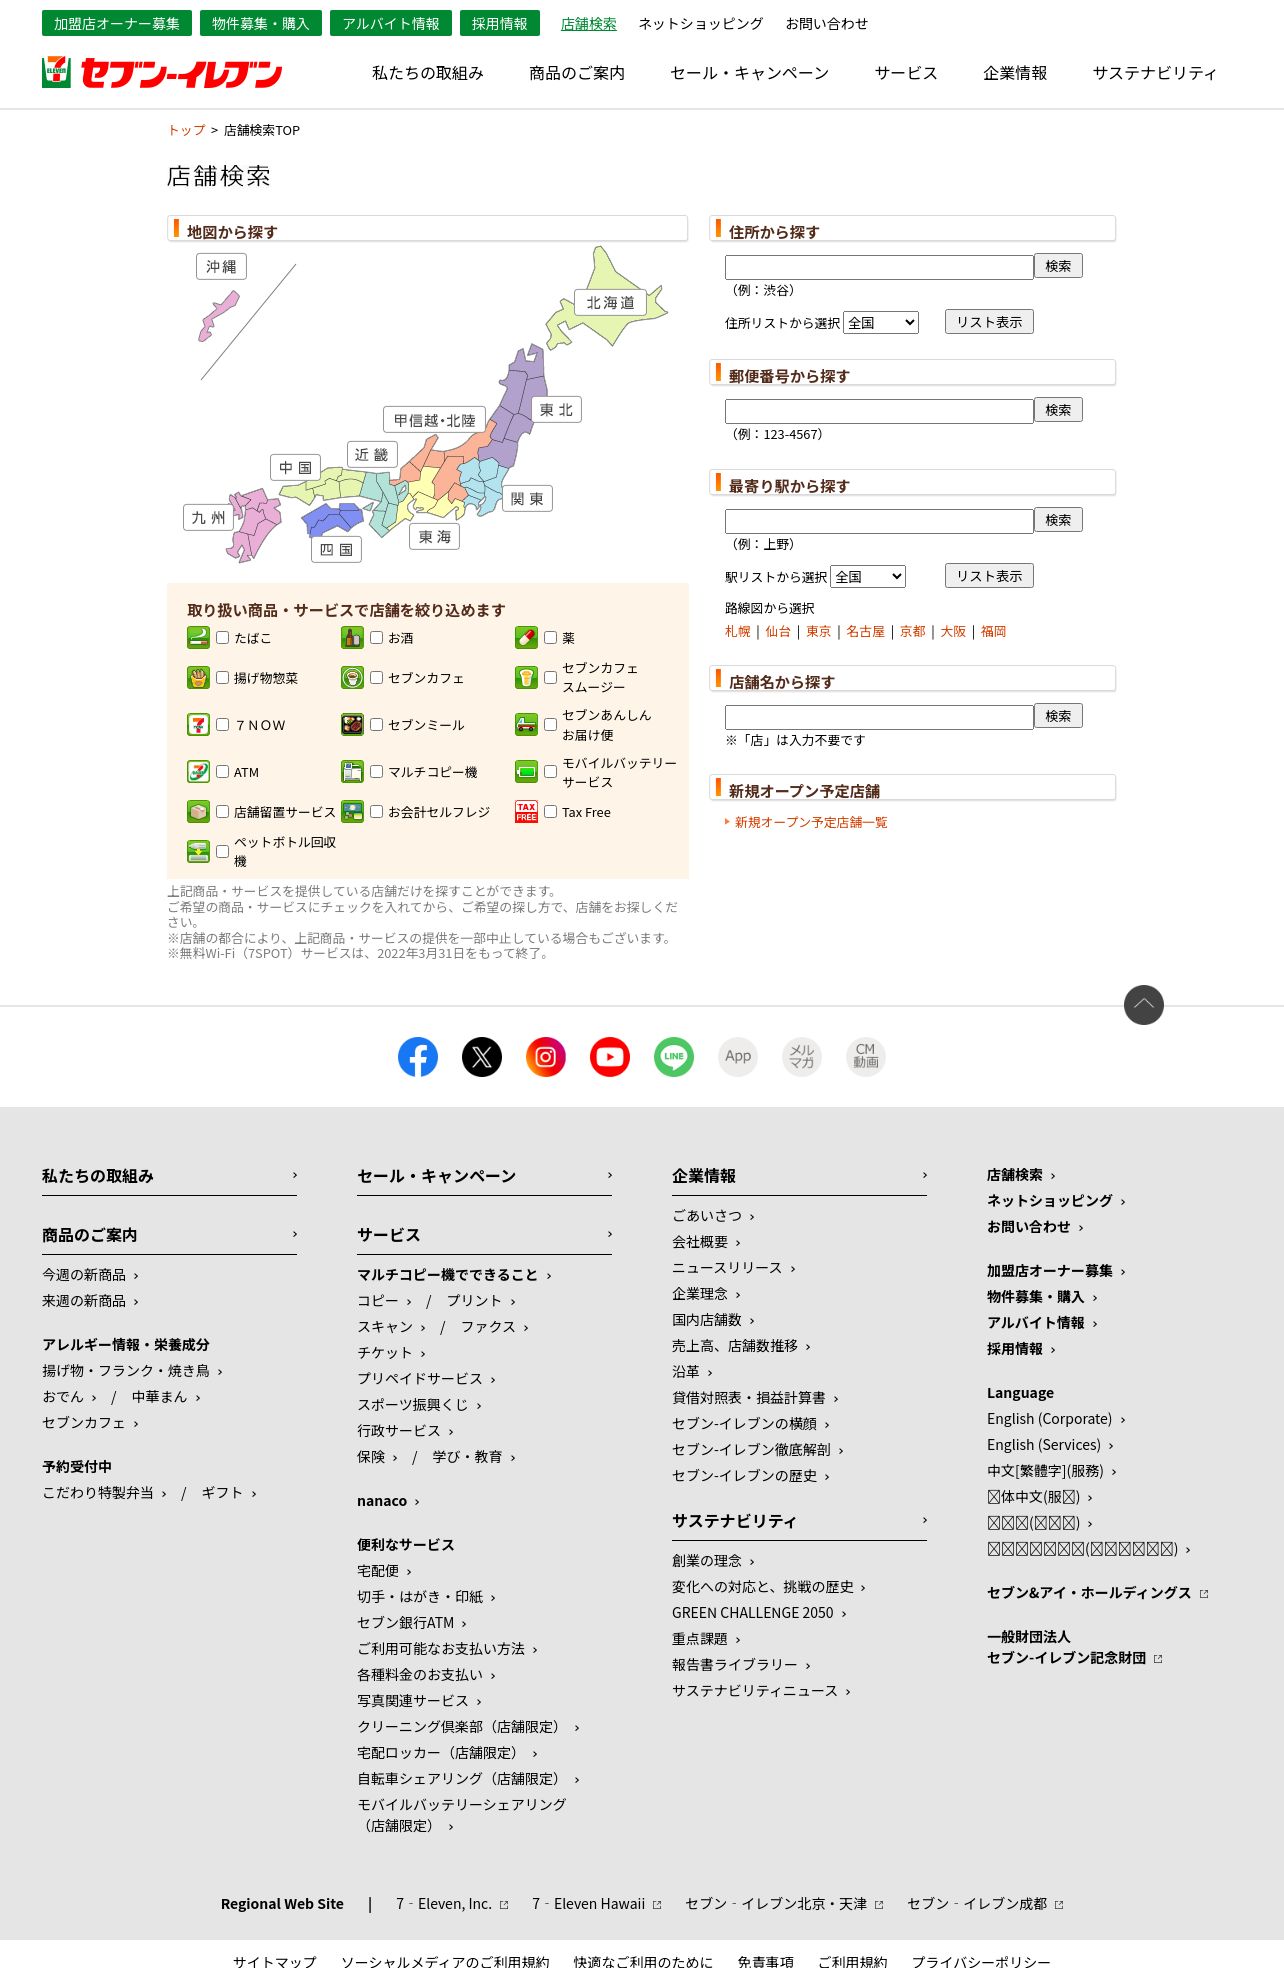Open the YouTube social icon
This screenshot has width=1284, height=1968.
(x=610, y=1057)
